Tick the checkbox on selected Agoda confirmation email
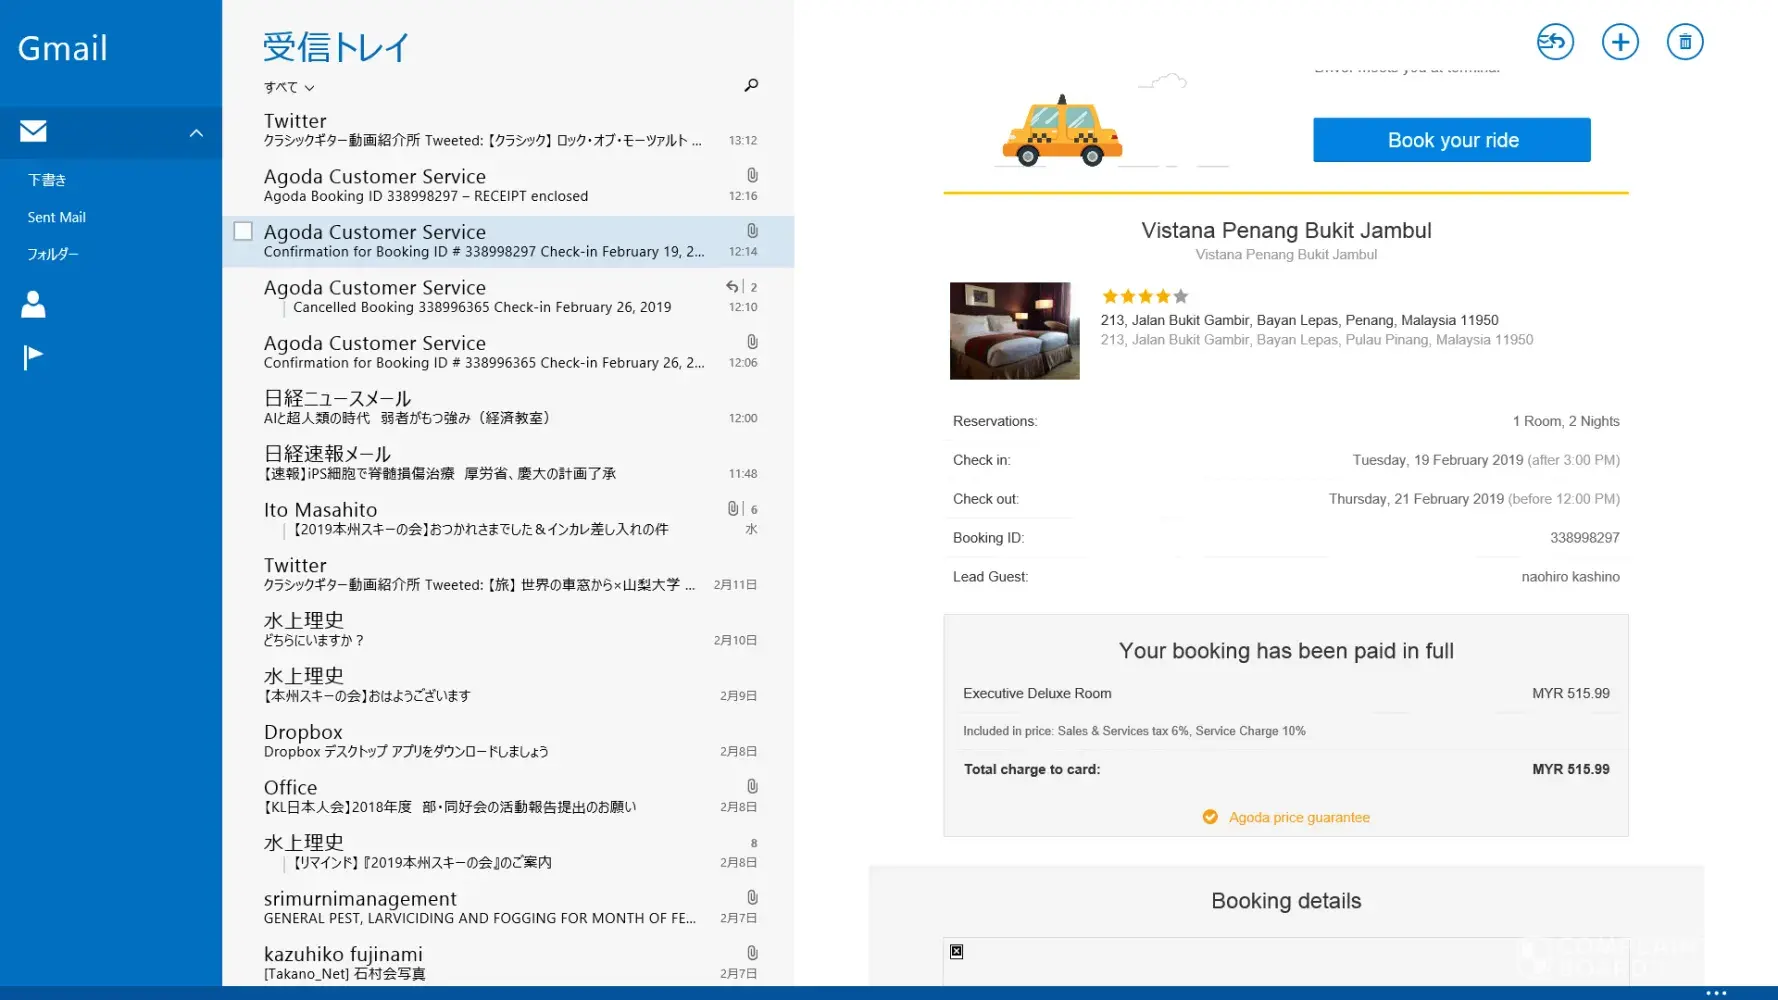This screenshot has width=1778, height=1000. pyautogui.click(x=243, y=231)
